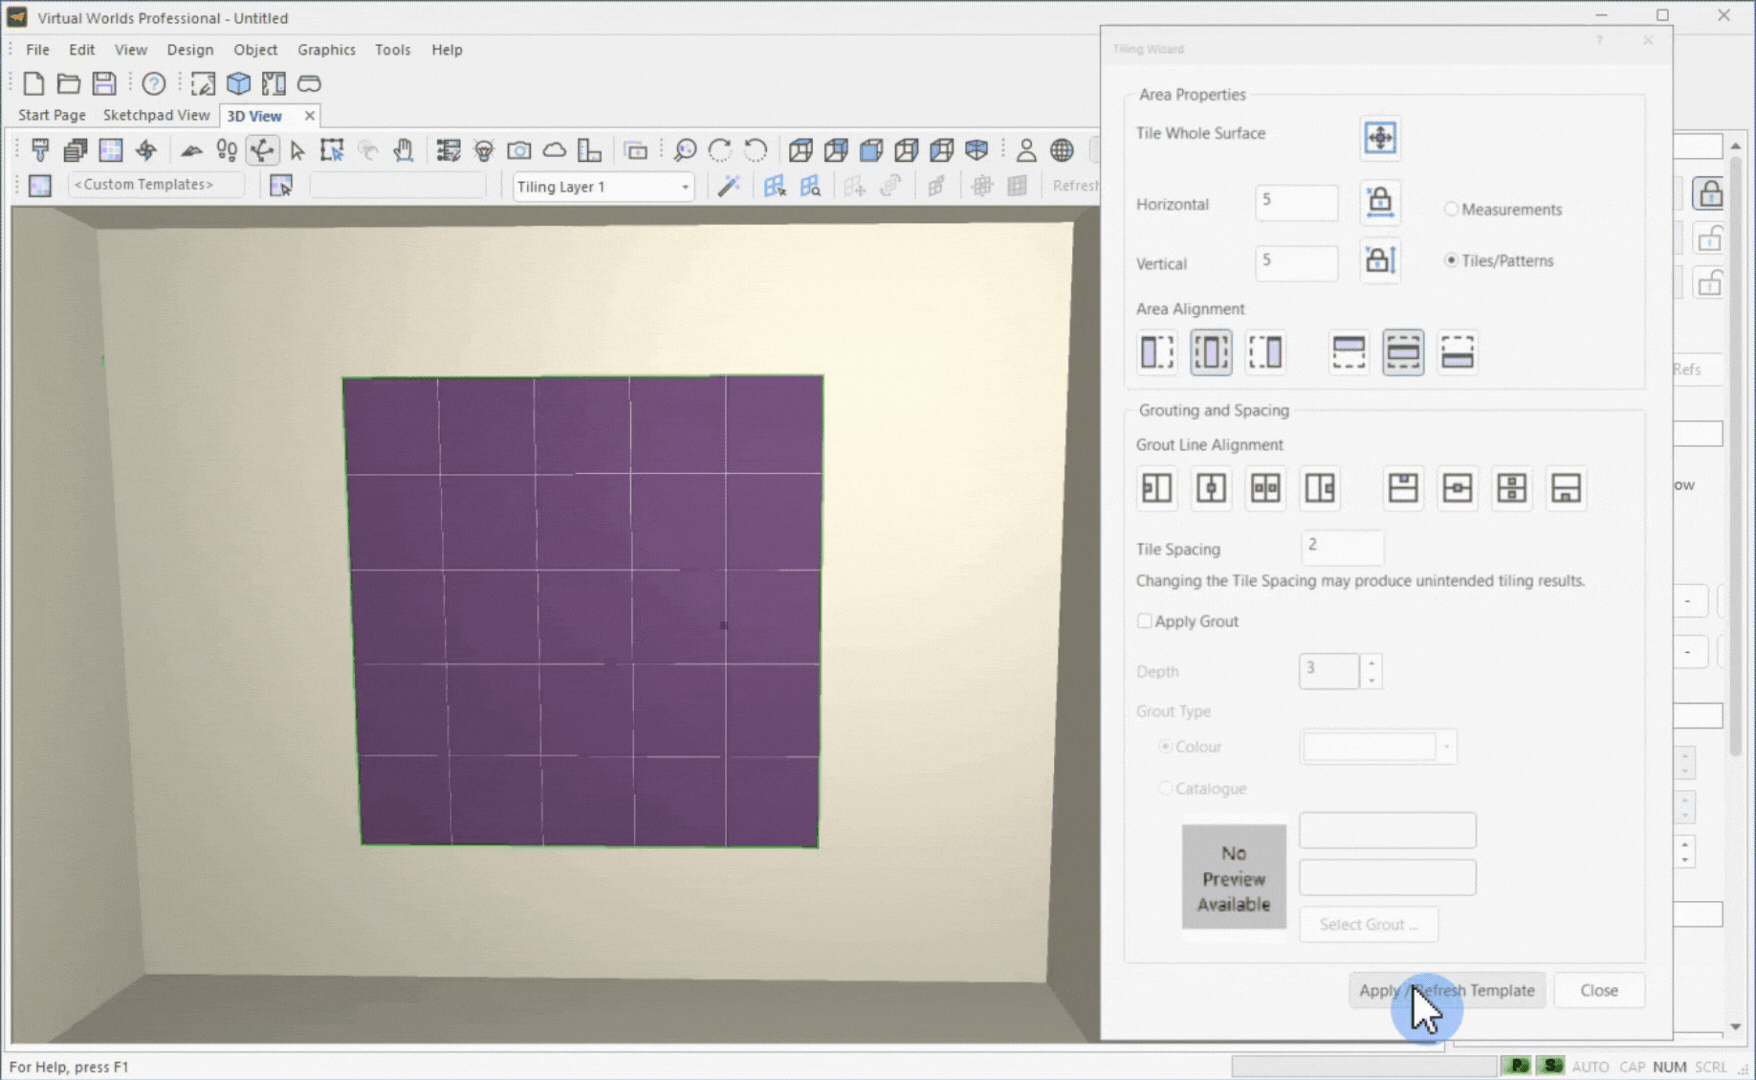Viewport: 1756px width, 1080px height.
Task: Select the Catalogue grout type radio button
Action: click(1165, 788)
